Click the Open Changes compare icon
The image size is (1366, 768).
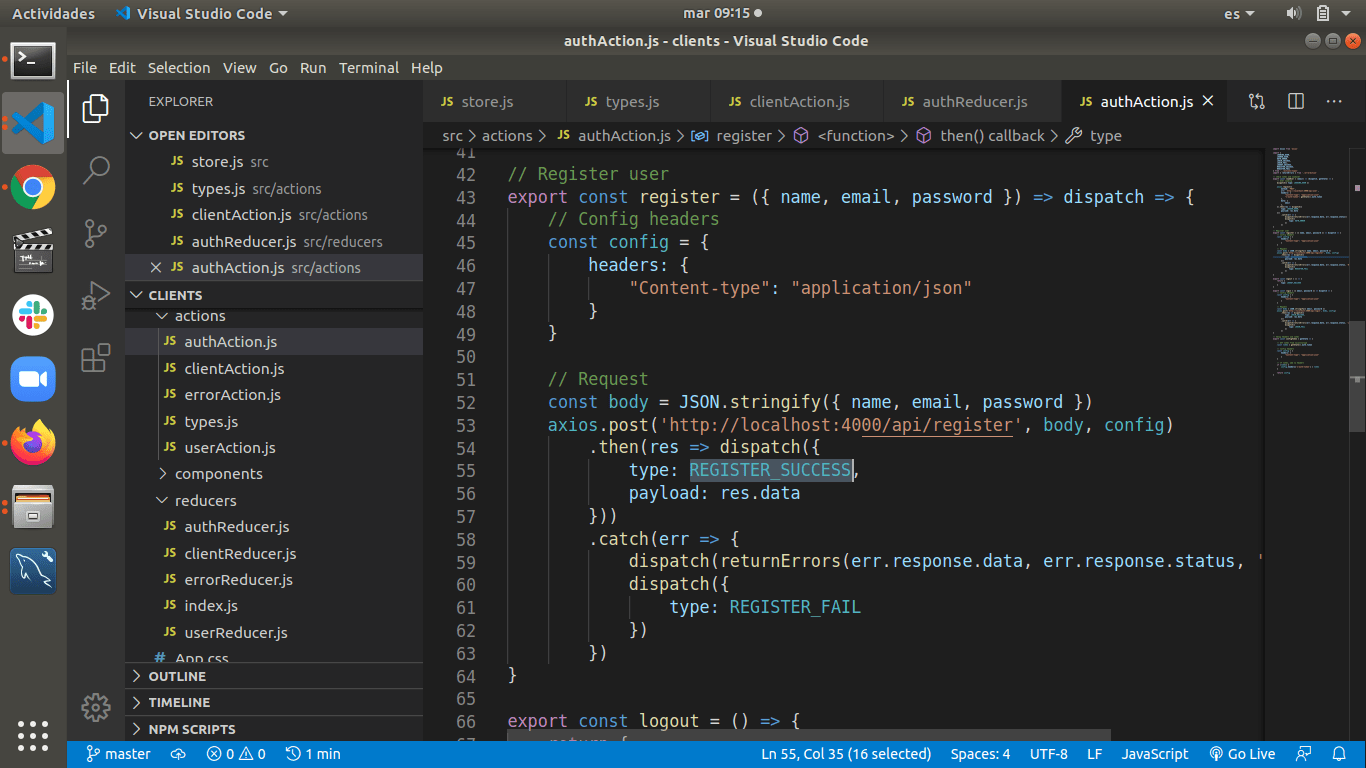(1257, 101)
